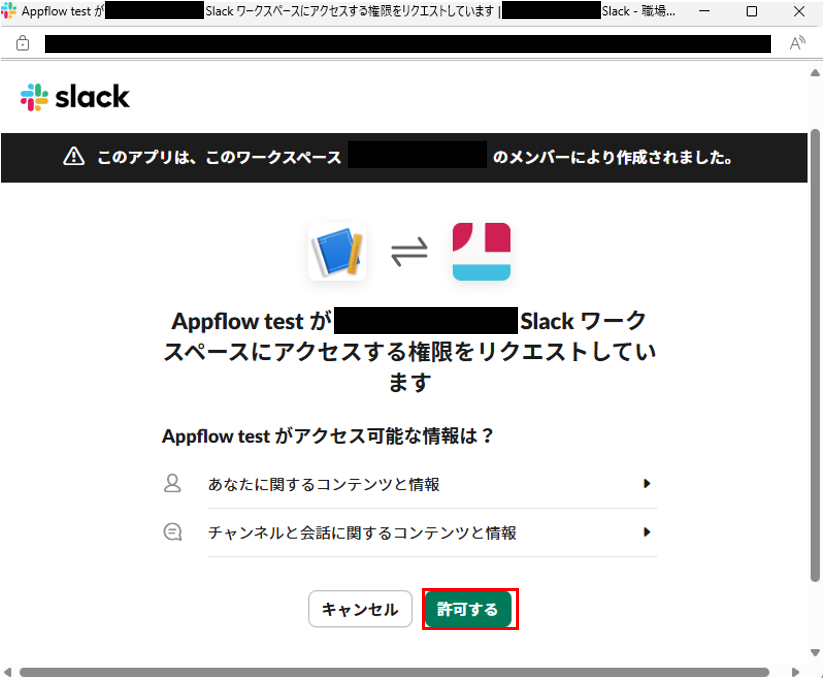Click the workspace icon with red and blue
The image size is (829, 684).
pos(482,252)
